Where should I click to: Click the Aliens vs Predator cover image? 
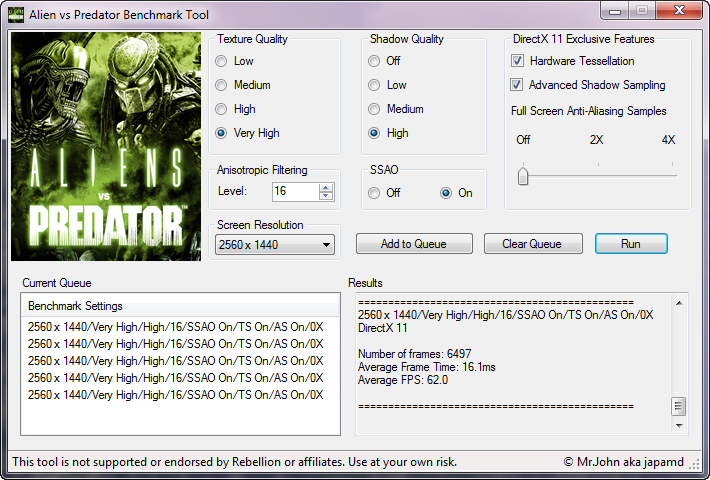click(105, 145)
